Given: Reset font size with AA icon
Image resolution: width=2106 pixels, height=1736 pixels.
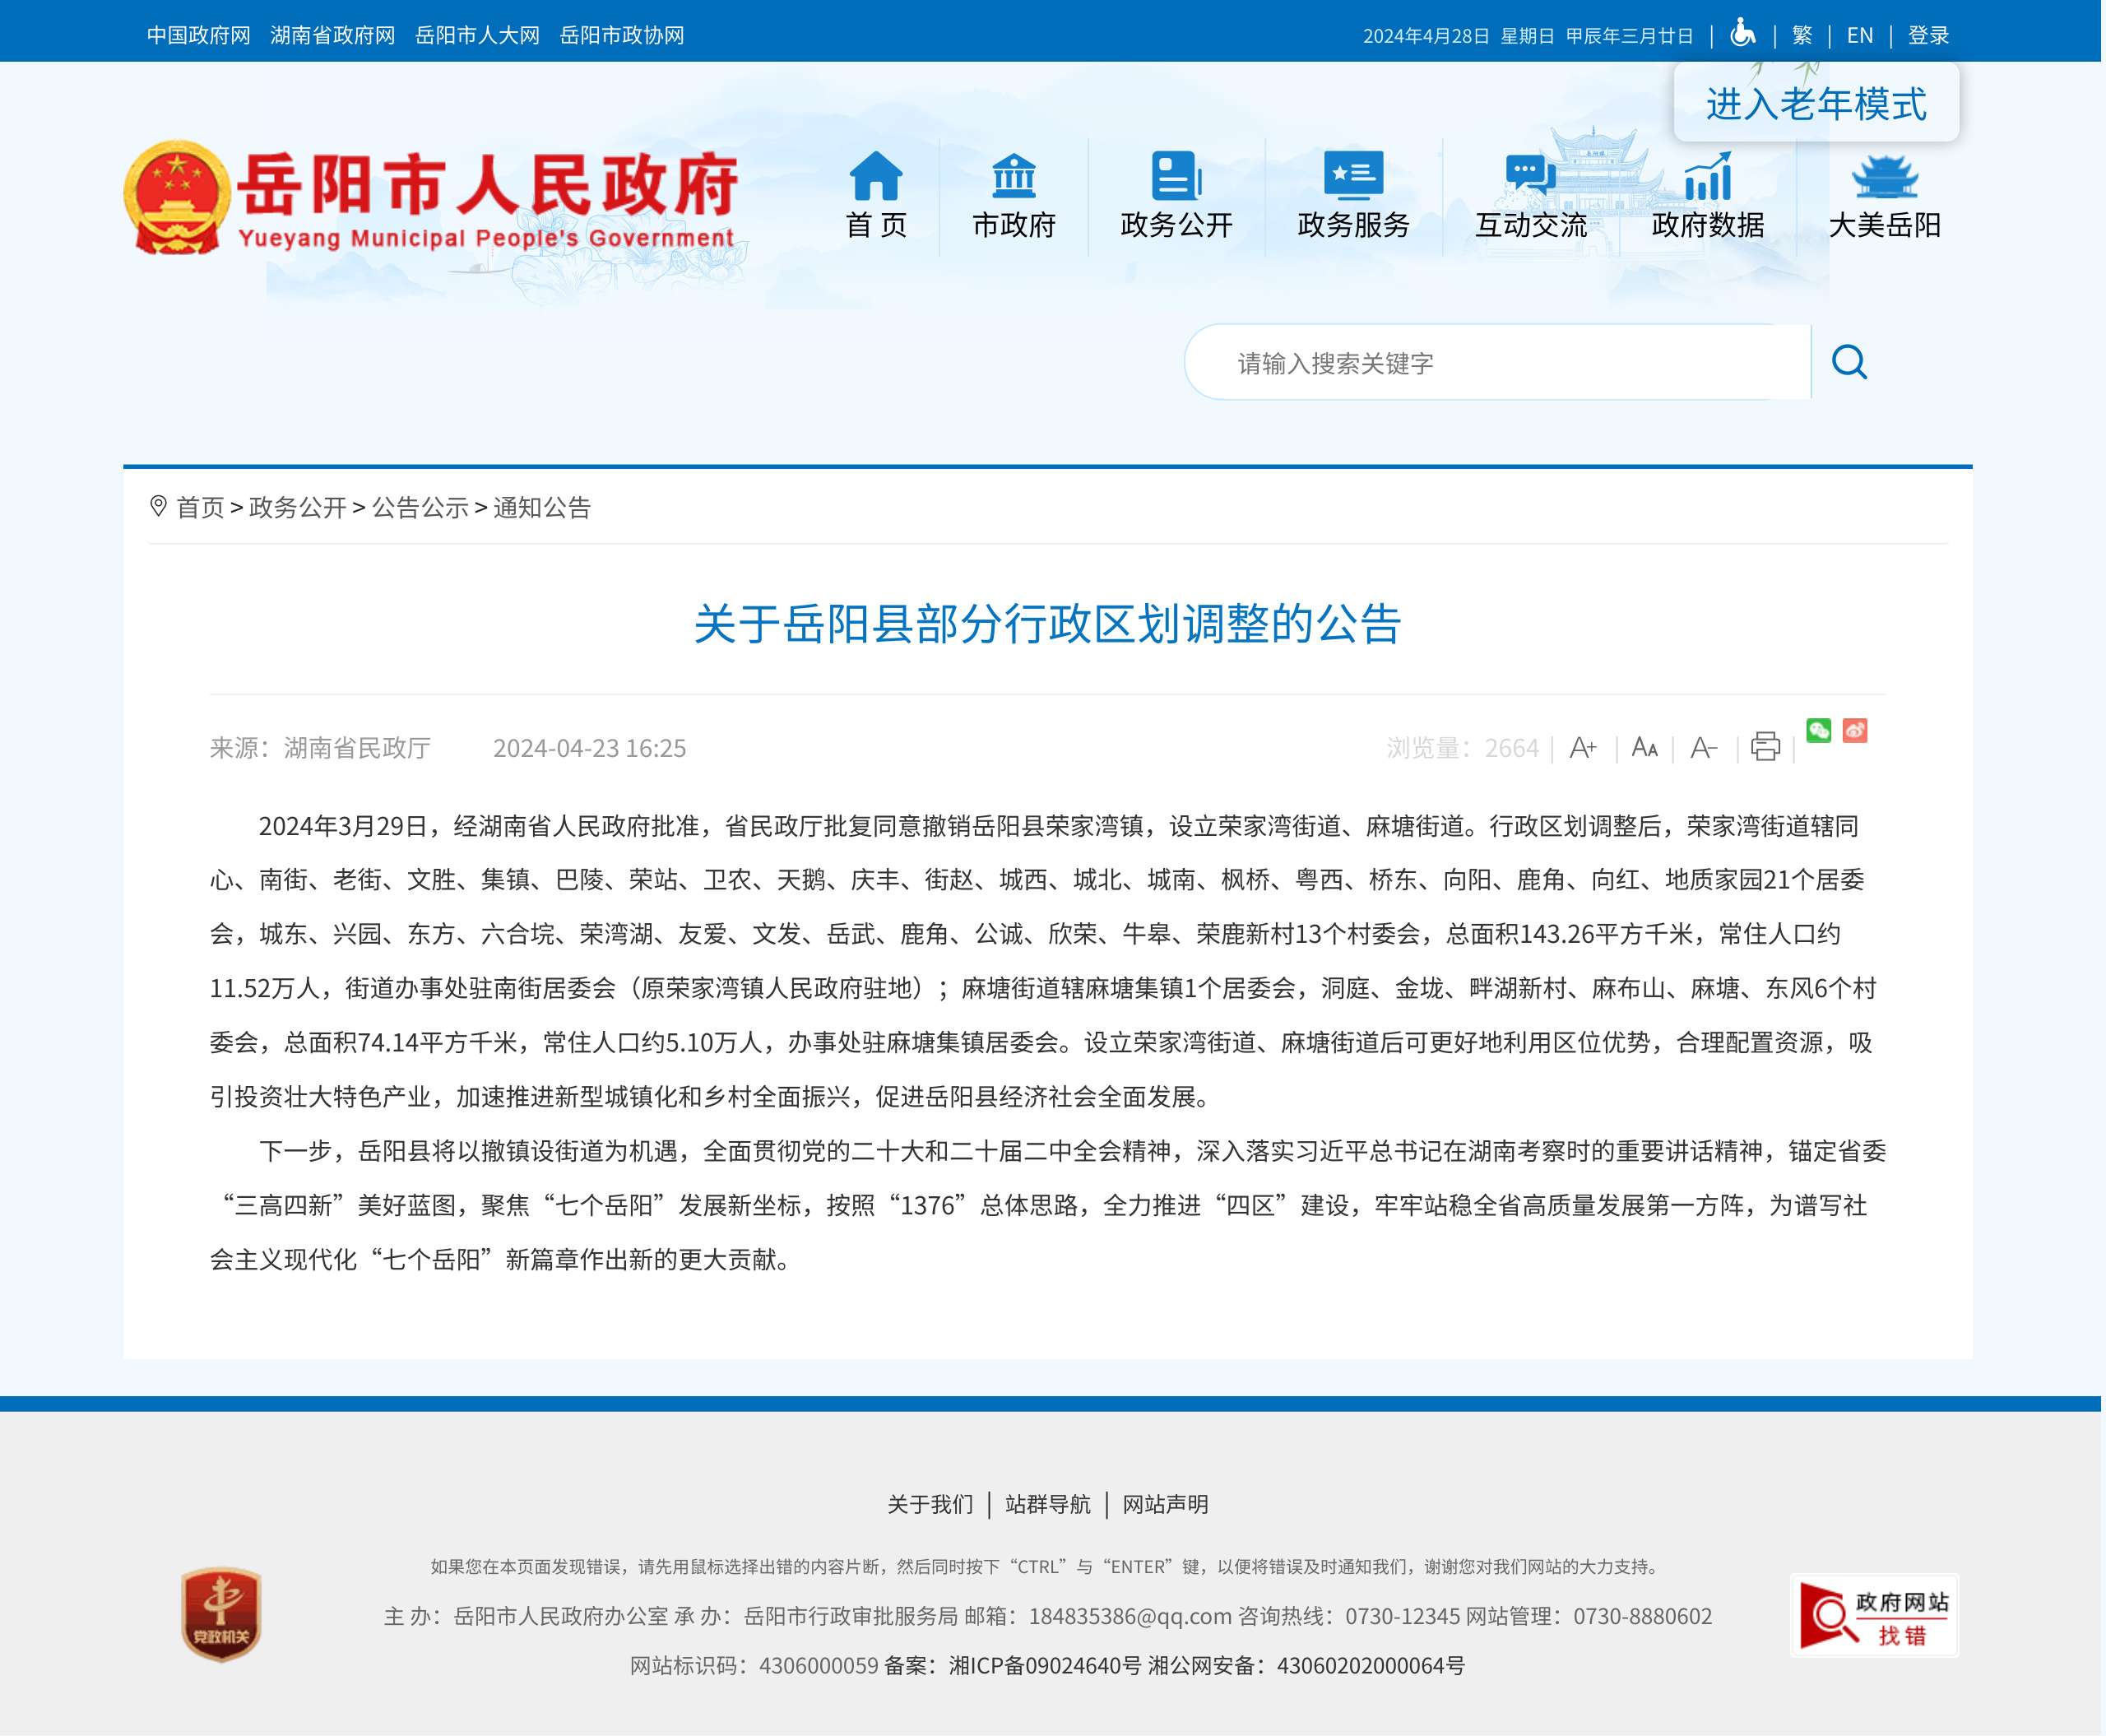Looking at the screenshot, I should pos(1645,748).
